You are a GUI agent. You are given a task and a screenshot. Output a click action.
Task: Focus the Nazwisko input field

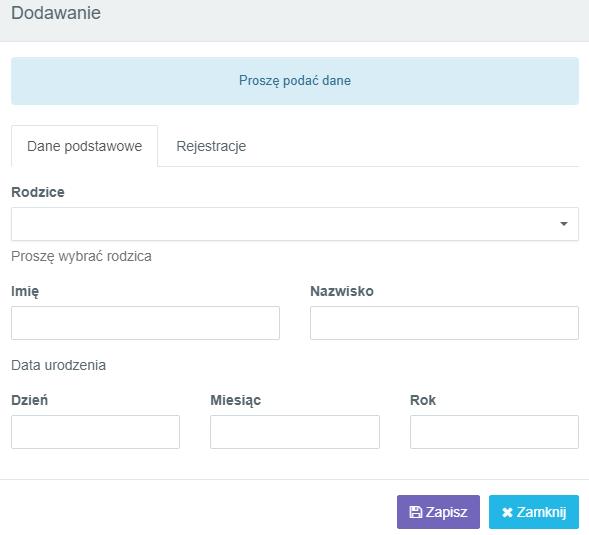[444, 323]
